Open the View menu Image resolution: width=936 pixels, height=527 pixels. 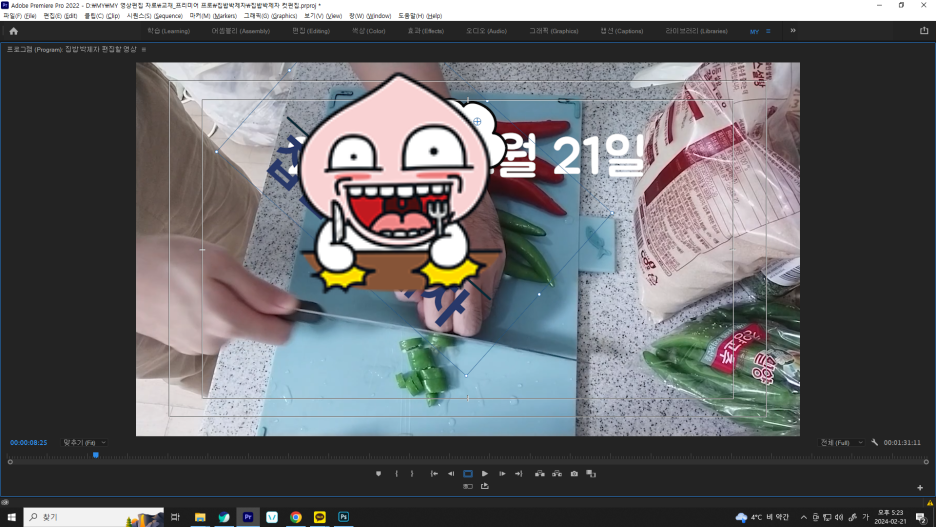pyautogui.click(x=323, y=16)
